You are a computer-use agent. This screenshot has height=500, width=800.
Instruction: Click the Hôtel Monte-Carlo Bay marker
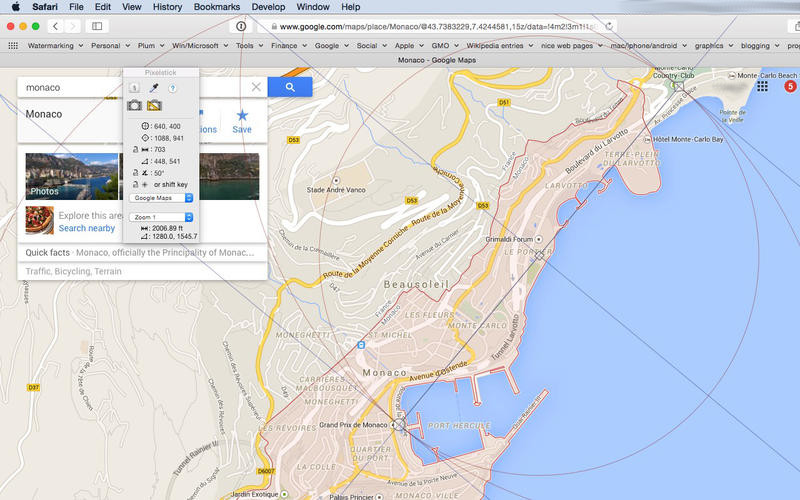point(647,139)
